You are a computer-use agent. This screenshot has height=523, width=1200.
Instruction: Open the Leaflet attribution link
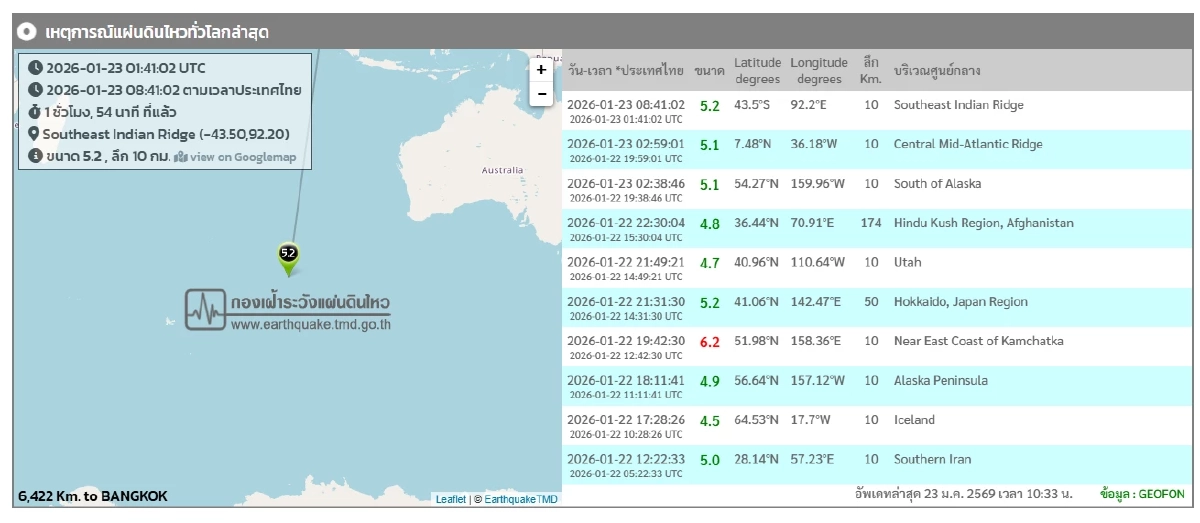(x=450, y=499)
